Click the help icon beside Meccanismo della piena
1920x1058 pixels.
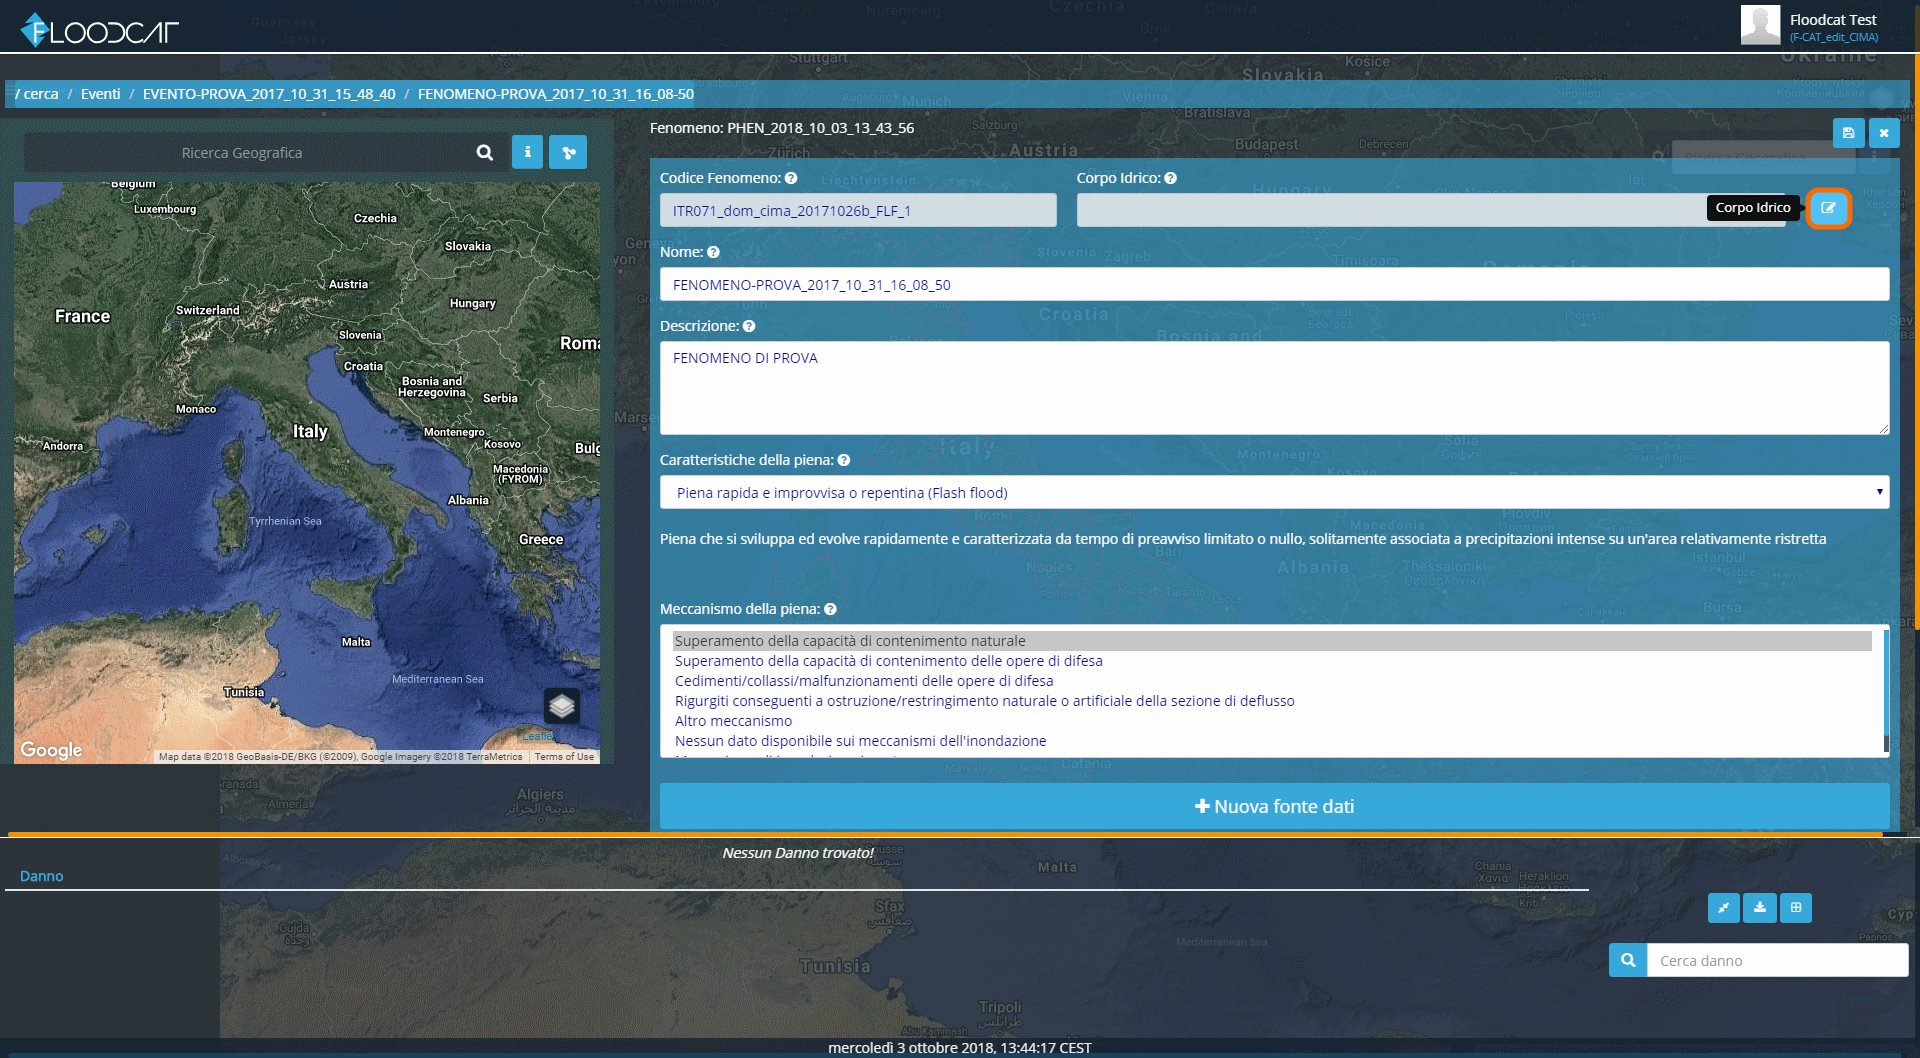(830, 609)
